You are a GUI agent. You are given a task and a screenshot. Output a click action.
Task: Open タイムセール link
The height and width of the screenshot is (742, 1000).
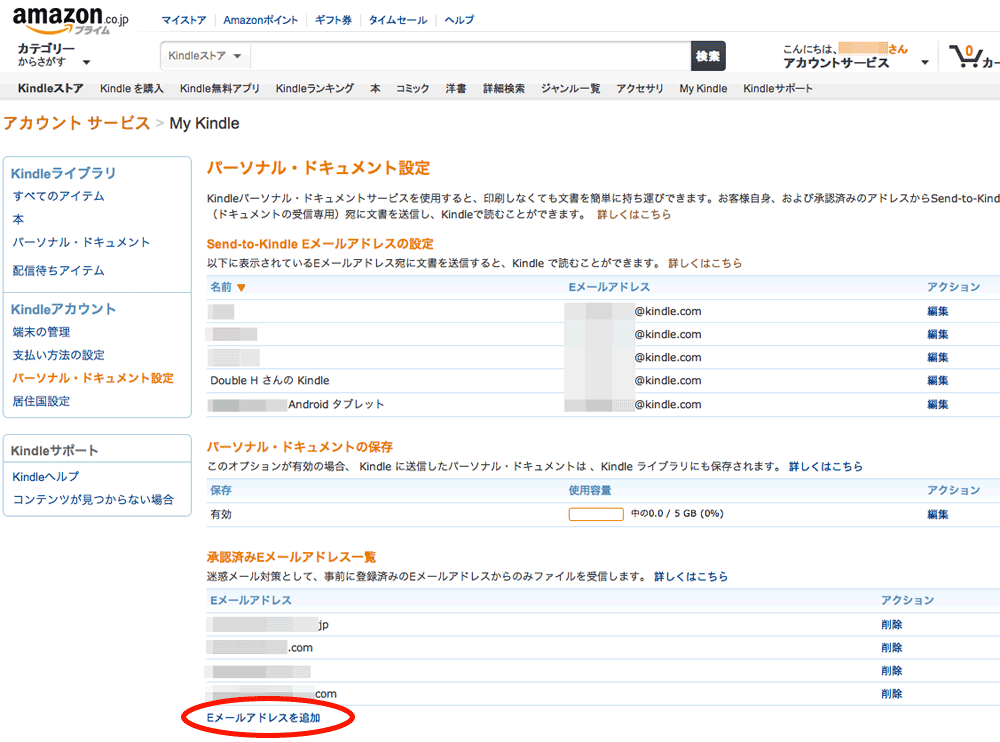397,20
